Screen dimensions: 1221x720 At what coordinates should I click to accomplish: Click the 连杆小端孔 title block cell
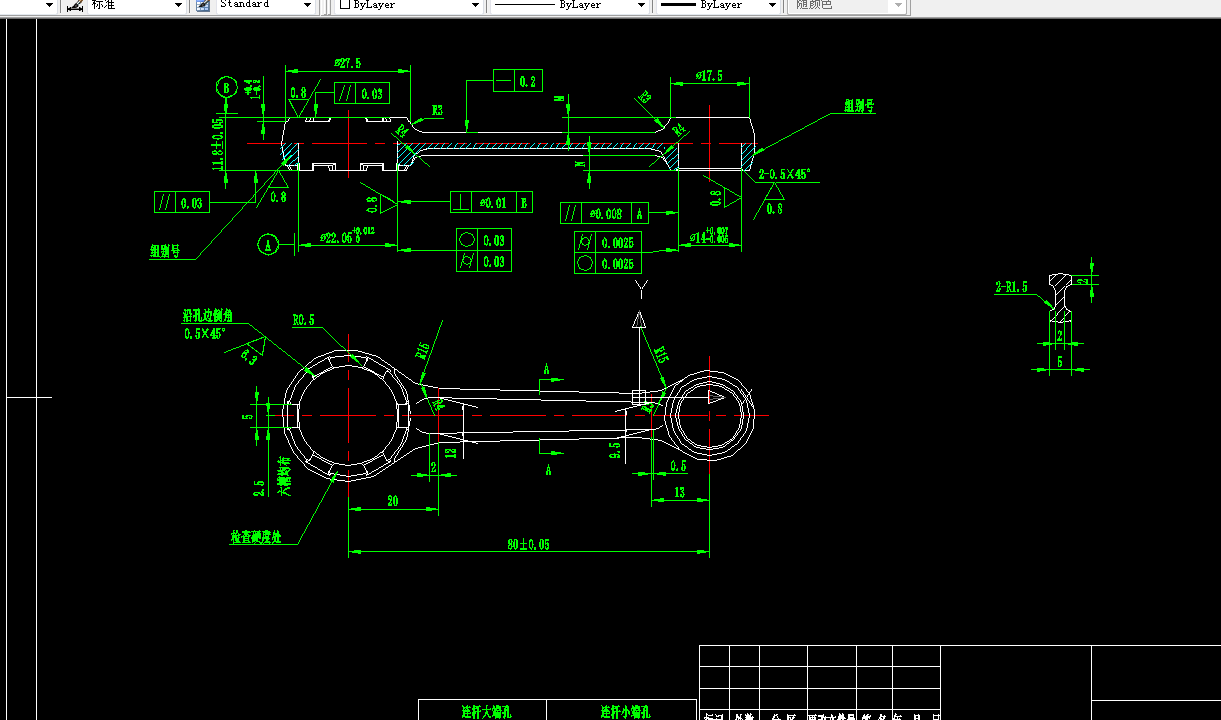point(623,711)
